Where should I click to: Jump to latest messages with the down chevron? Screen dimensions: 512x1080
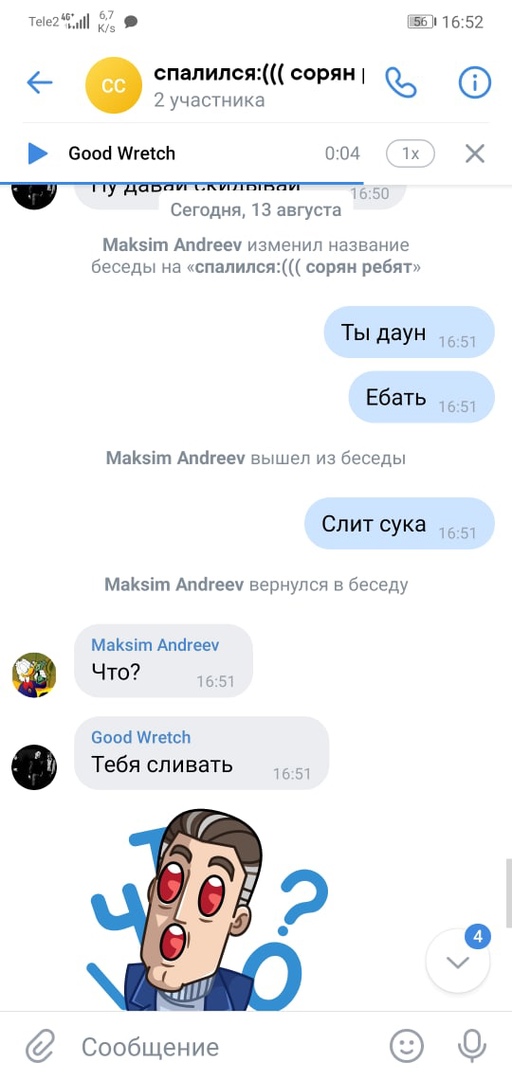point(458,963)
